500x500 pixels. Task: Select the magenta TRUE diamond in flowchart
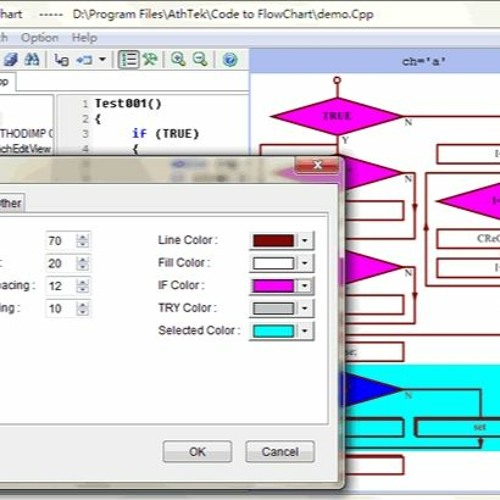coord(337,116)
